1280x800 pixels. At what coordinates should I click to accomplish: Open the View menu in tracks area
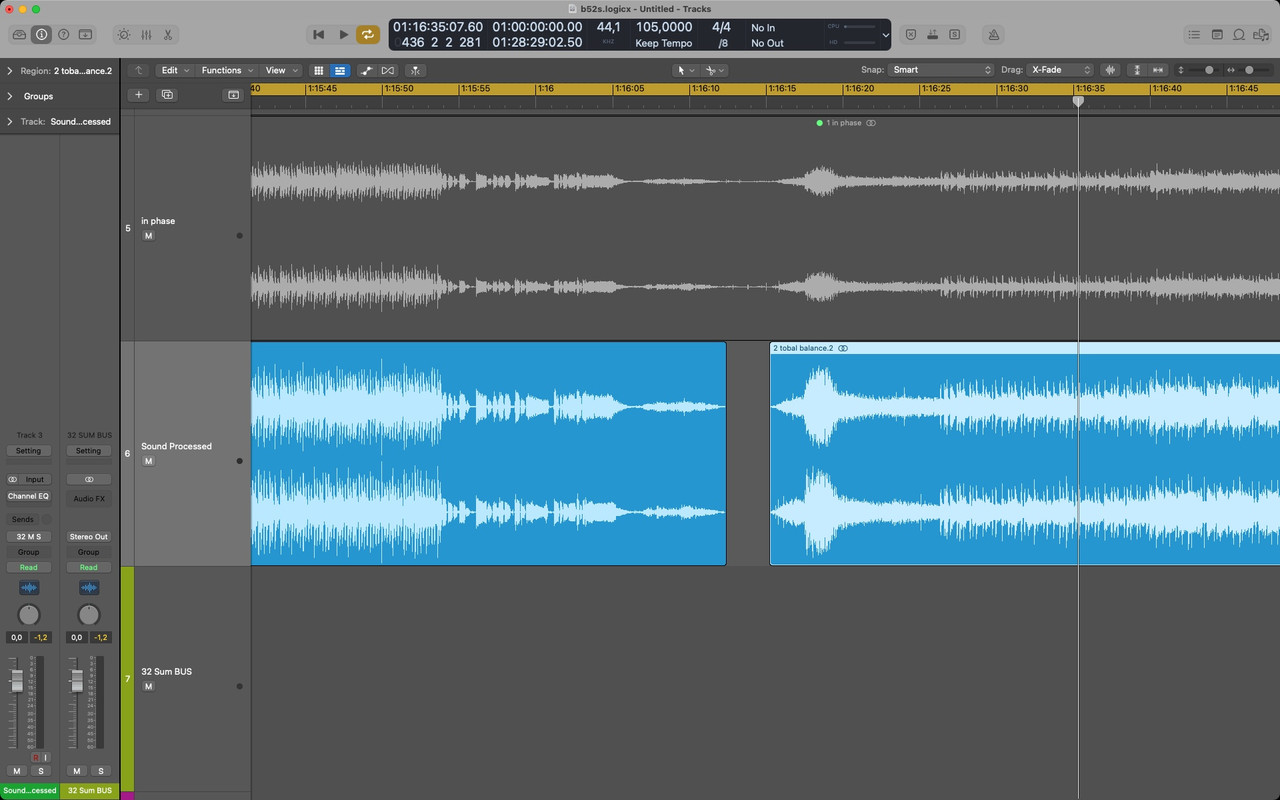coord(280,70)
